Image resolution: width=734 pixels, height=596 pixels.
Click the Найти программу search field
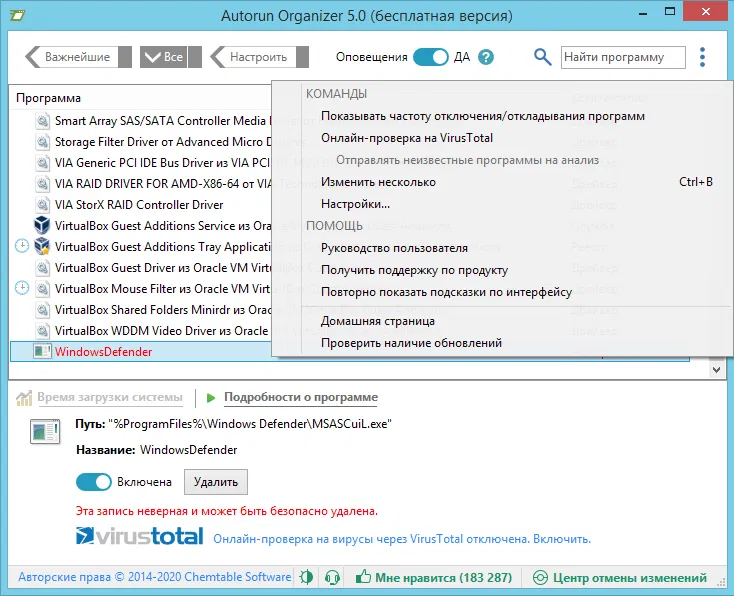coord(623,57)
